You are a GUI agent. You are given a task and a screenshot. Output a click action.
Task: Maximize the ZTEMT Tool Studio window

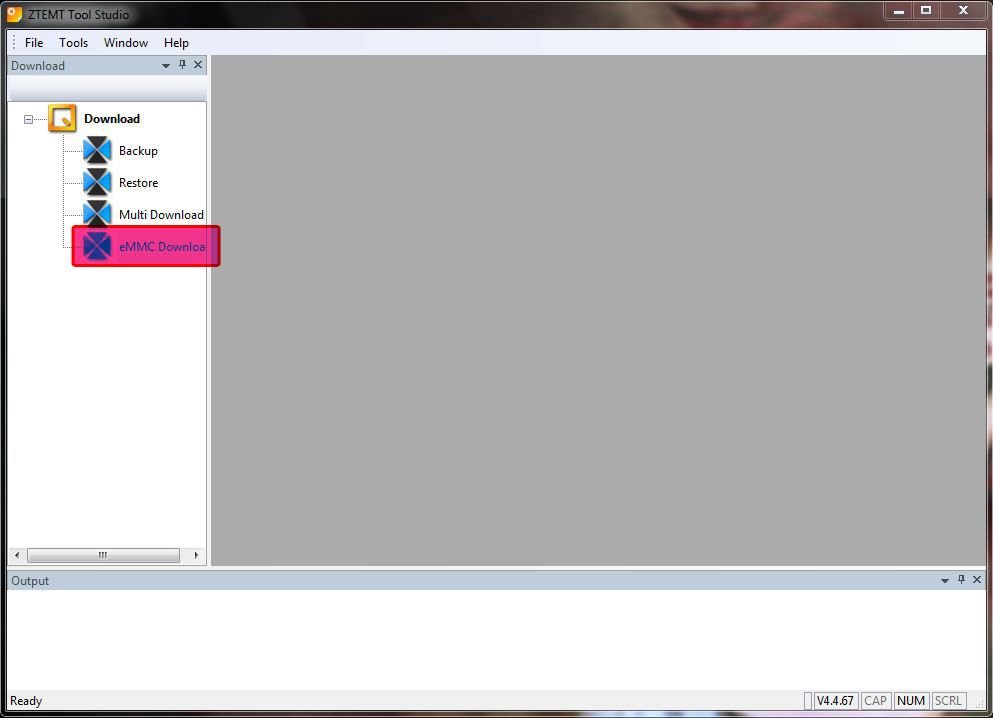point(926,11)
